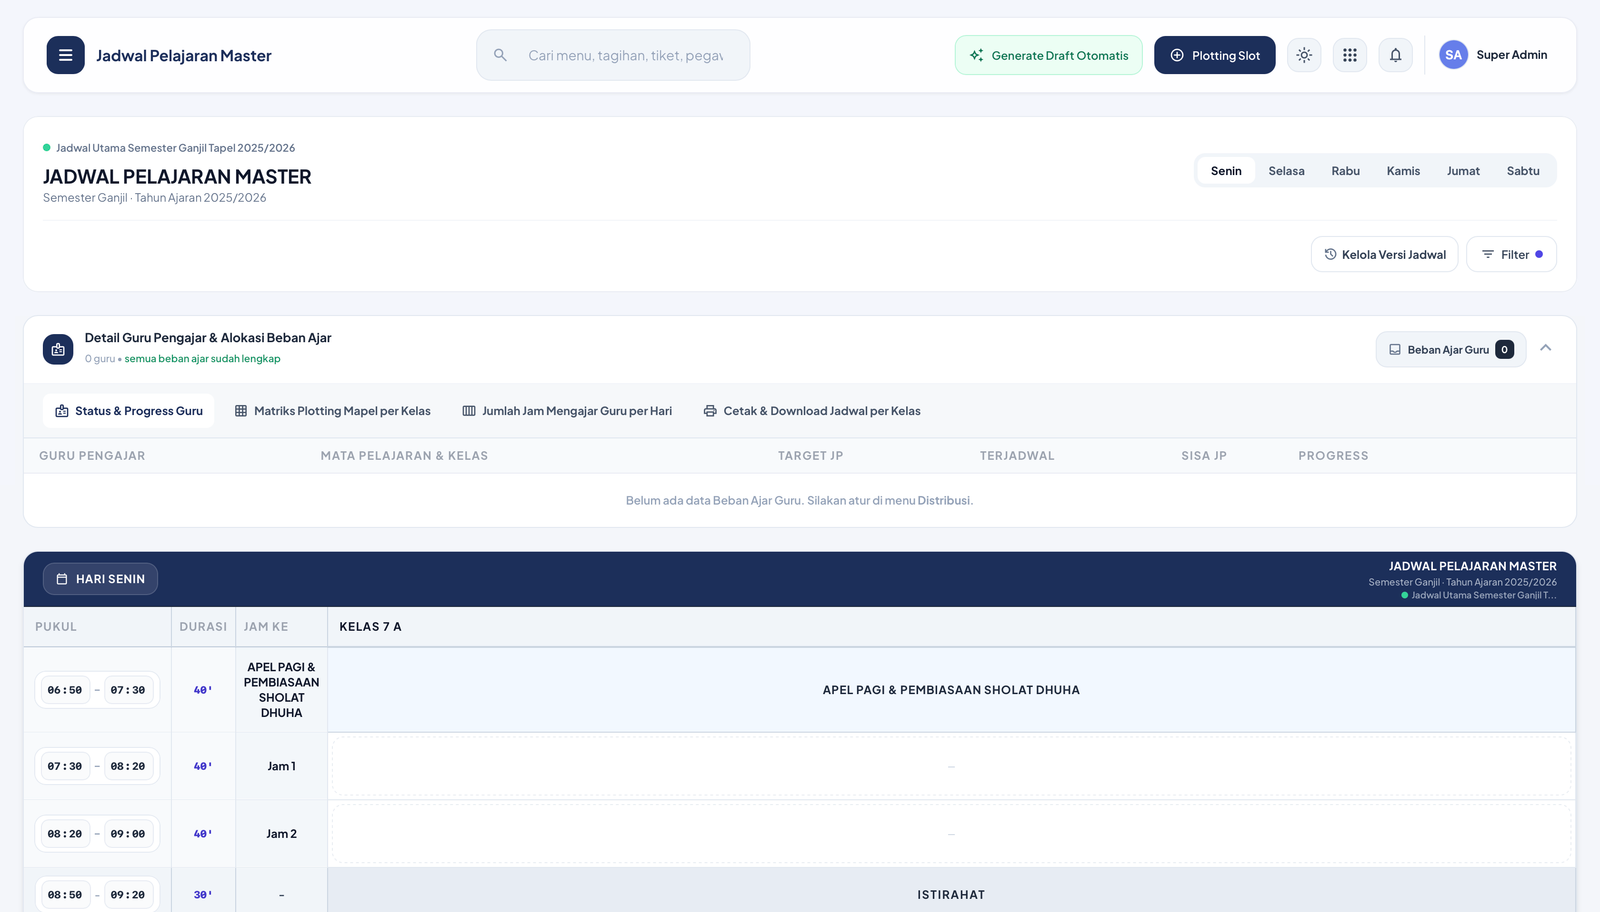Screen dimensions: 1600x912
Task: Click the empty Jam 1 slot for Kelas 7 A
Action: click(x=951, y=766)
